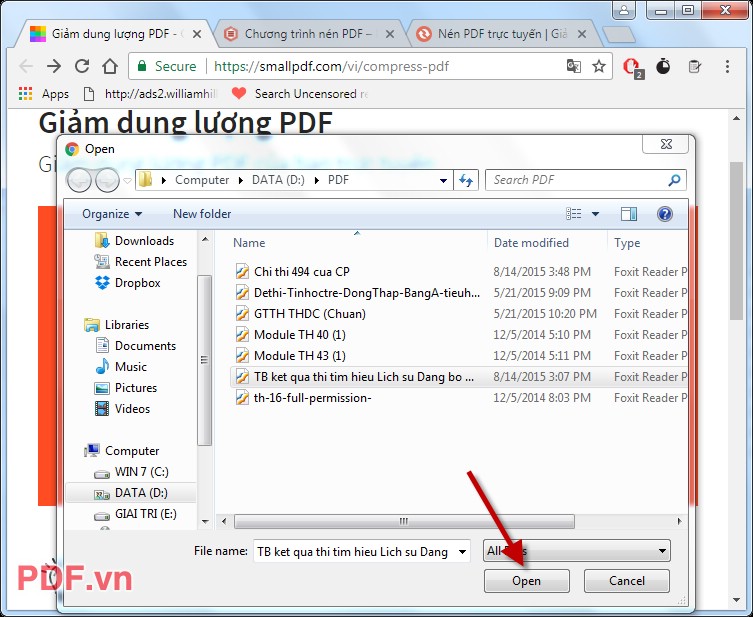The image size is (753, 617).
Task: Select GIAI TRI (E:) drive
Action: (x=135, y=514)
